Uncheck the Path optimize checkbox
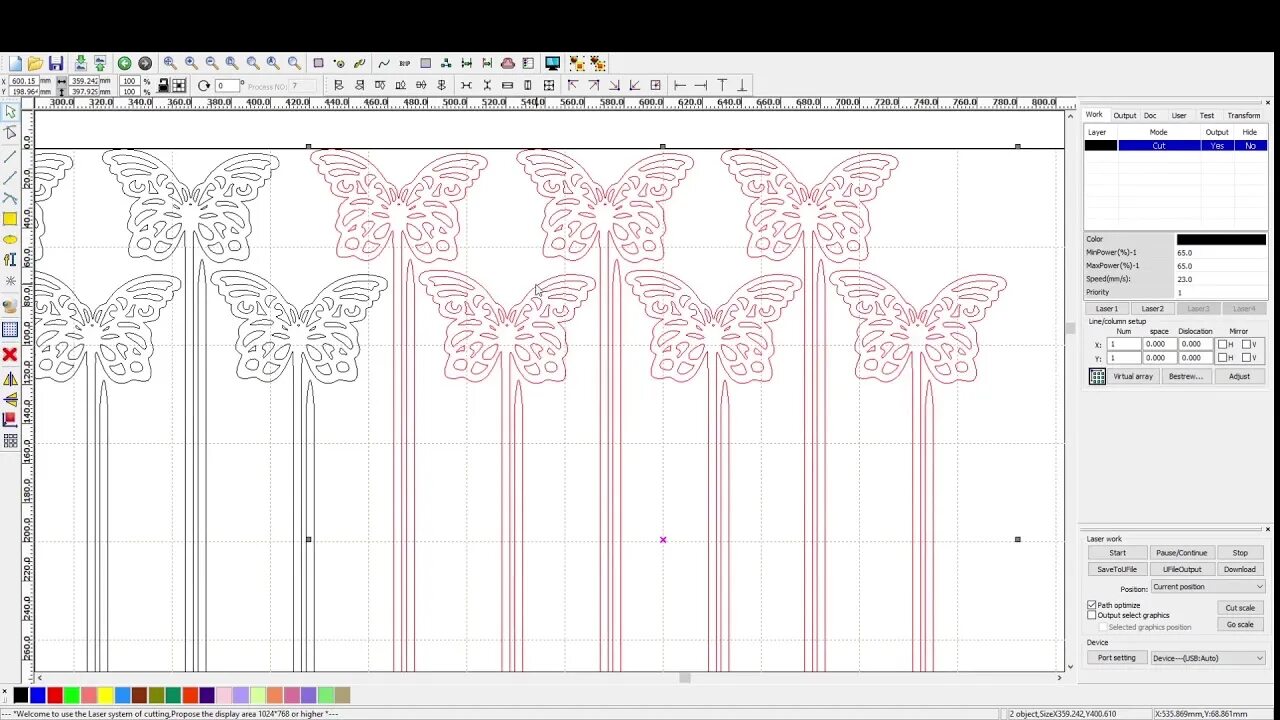 coord(1092,605)
